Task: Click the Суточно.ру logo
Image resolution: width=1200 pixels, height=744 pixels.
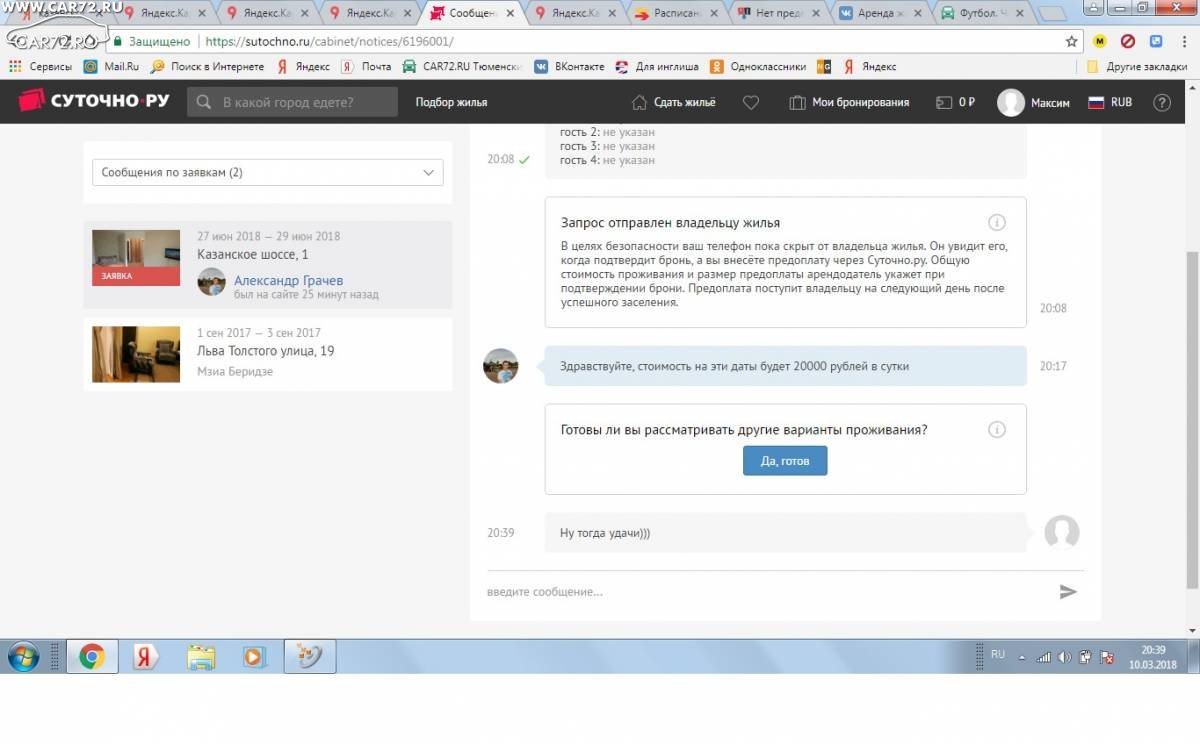Action: pos(94,102)
